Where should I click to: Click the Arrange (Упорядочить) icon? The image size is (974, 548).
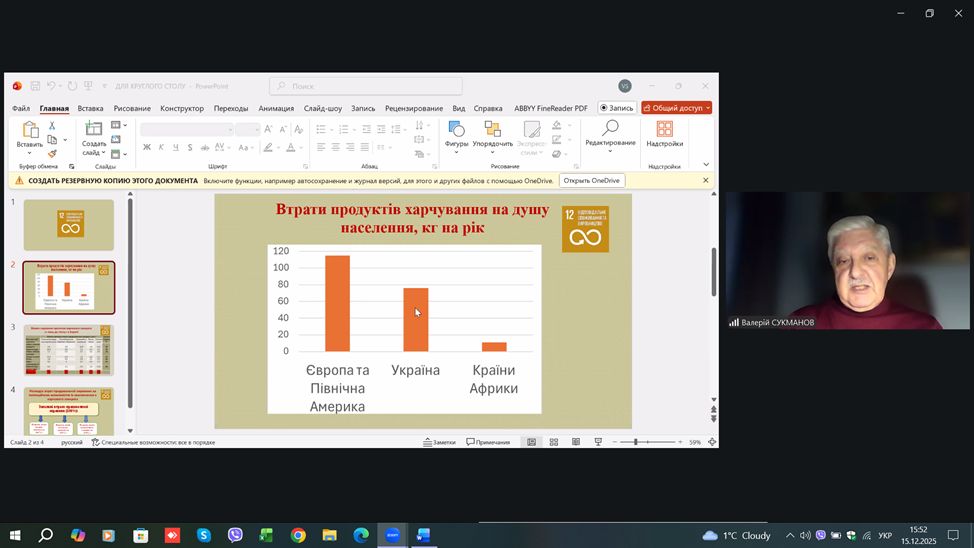click(x=492, y=130)
